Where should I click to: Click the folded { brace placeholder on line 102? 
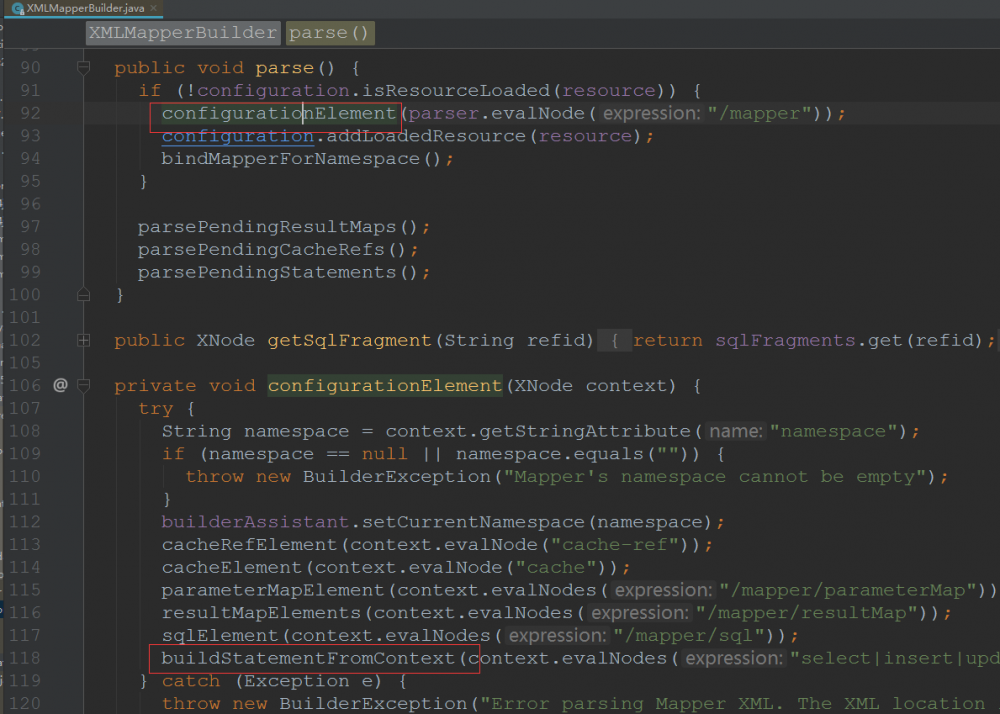tap(615, 340)
